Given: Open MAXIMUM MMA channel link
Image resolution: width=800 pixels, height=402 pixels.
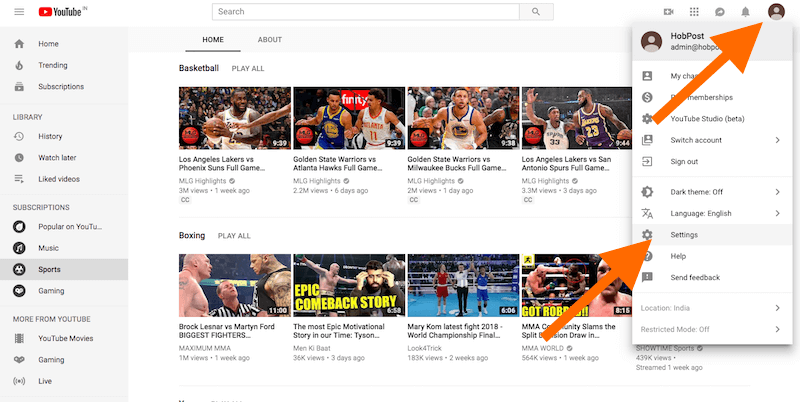Looking at the screenshot, I should click(205, 348).
